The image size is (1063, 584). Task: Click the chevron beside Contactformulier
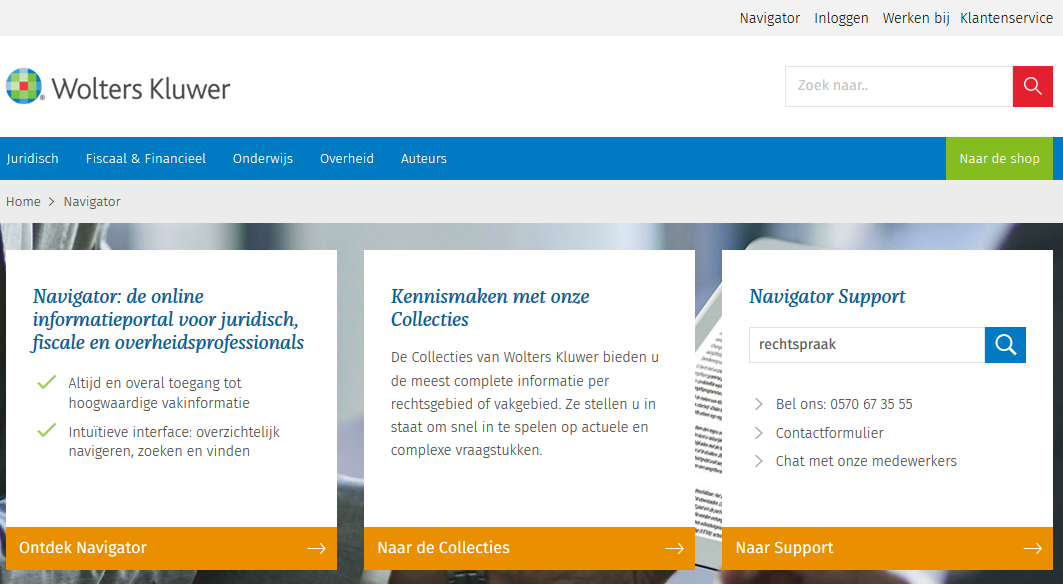click(x=760, y=433)
